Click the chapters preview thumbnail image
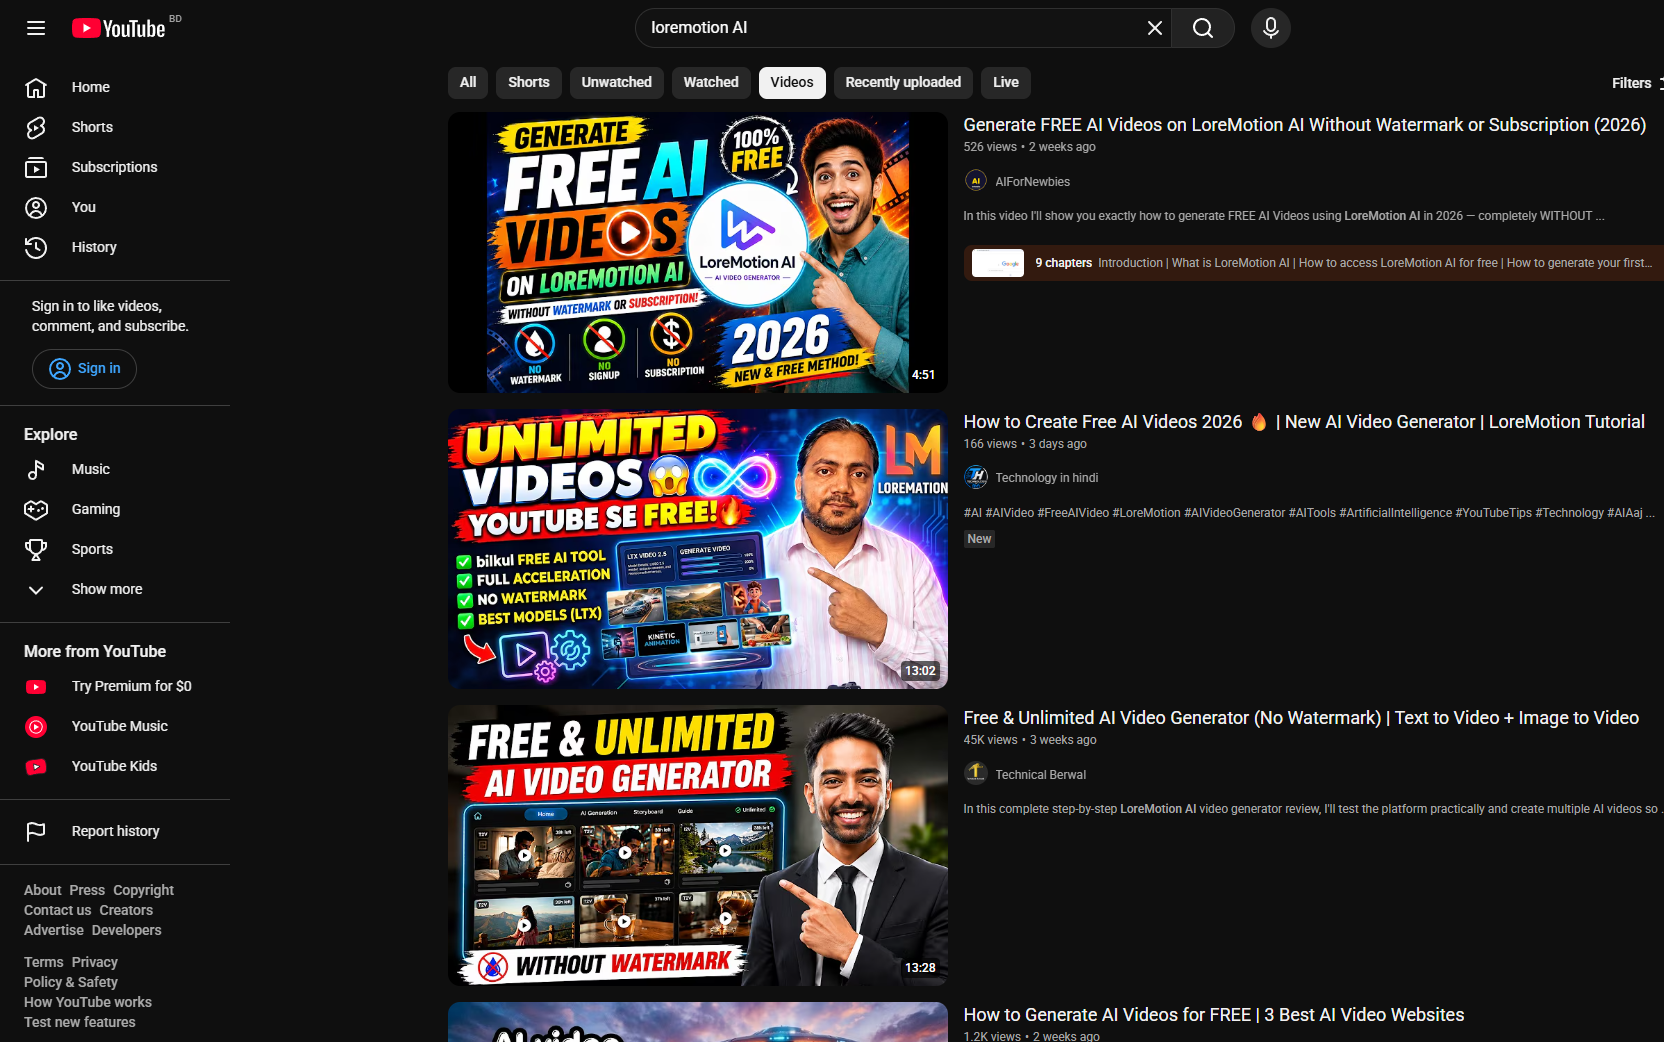Viewport: 1664px width, 1042px height. [x=998, y=263]
